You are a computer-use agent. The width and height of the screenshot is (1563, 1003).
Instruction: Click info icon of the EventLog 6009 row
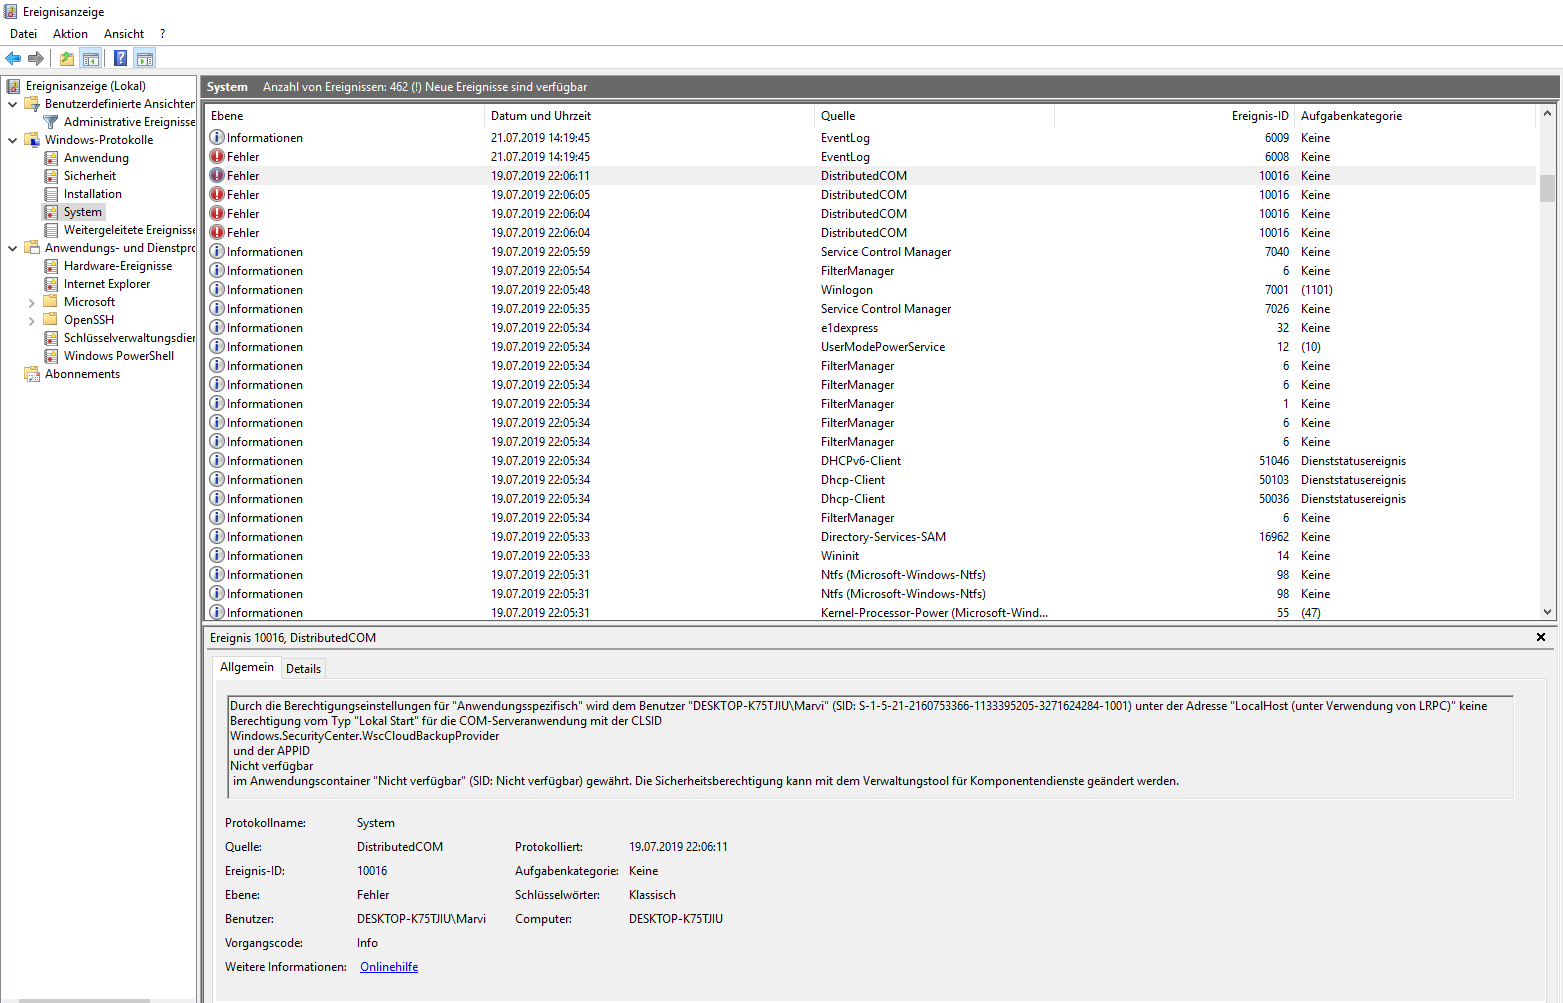tap(217, 137)
